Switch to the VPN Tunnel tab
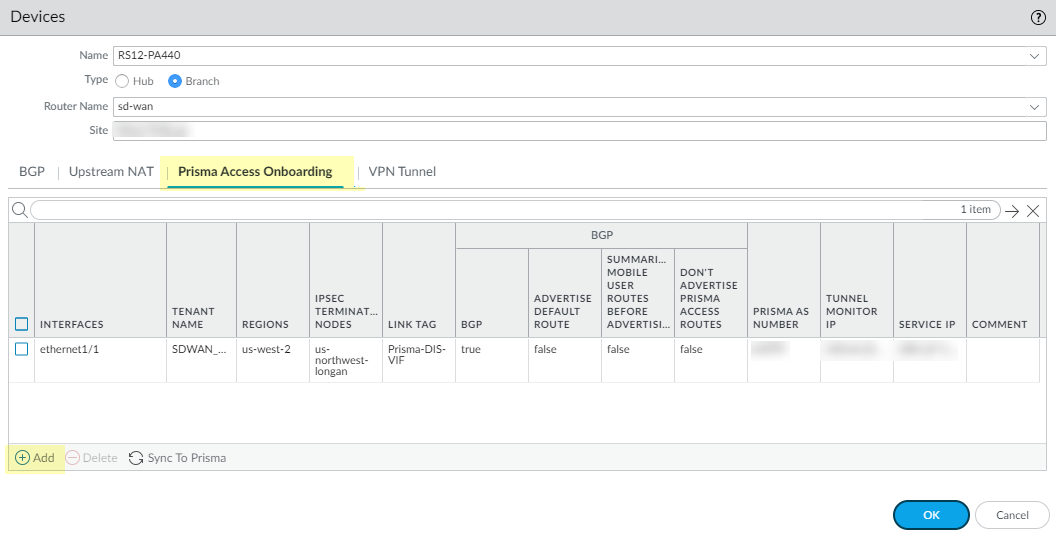This screenshot has height=552, width=1056. pos(402,172)
